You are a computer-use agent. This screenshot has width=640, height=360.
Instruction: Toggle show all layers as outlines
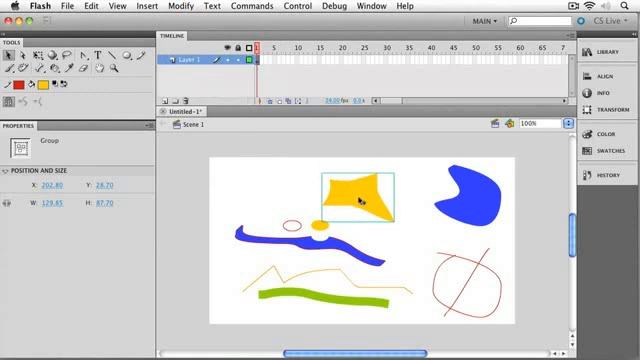point(249,48)
